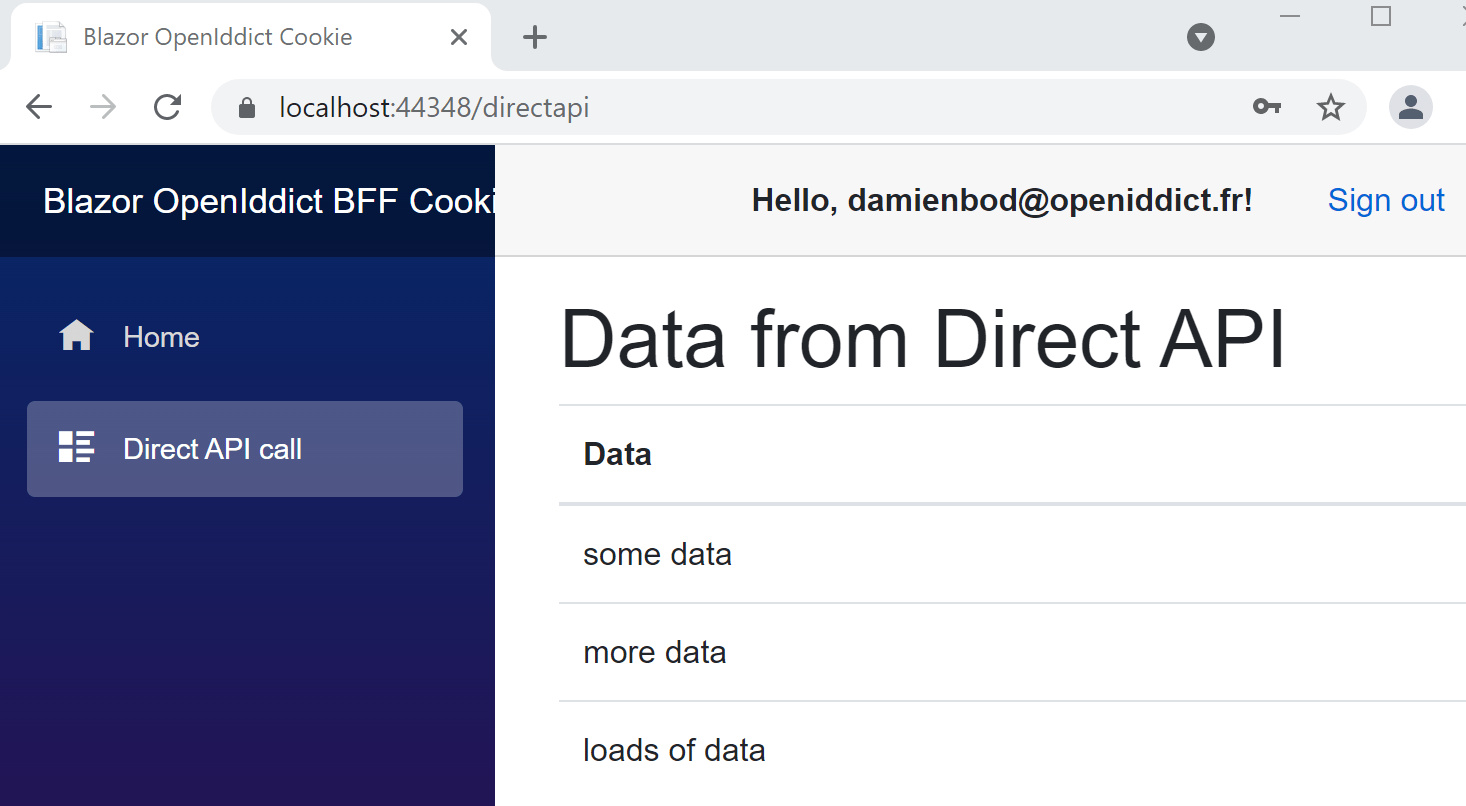This screenshot has width=1466, height=806.
Task: Click the Direct API call grid icon
Action: coord(76,448)
